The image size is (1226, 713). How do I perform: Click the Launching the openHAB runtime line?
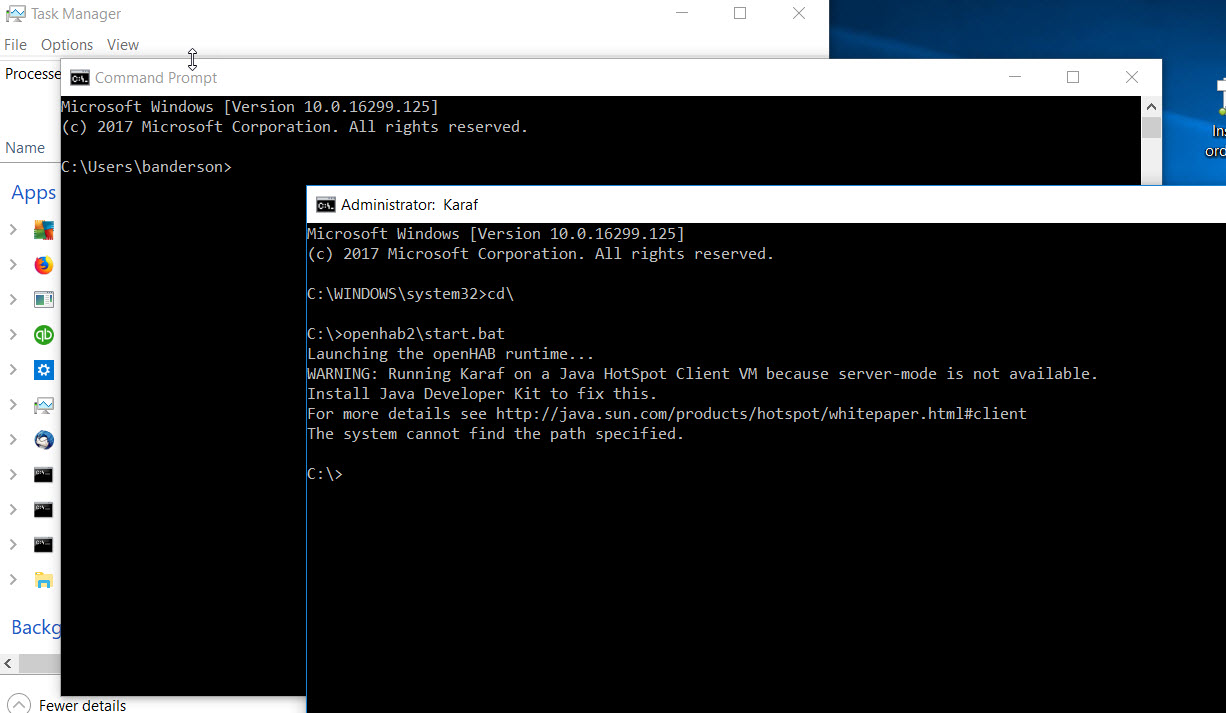click(x=451, y=354)
